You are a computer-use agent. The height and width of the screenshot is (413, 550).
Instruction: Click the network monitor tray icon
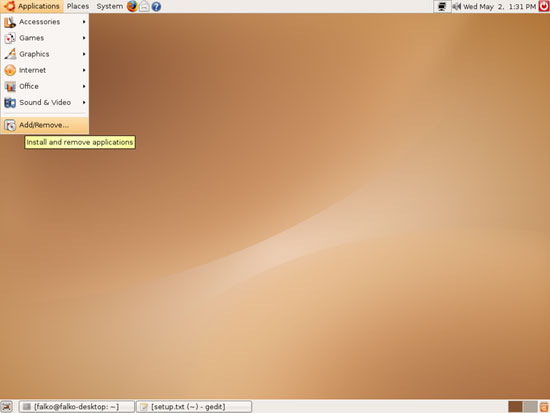(442, 6)
